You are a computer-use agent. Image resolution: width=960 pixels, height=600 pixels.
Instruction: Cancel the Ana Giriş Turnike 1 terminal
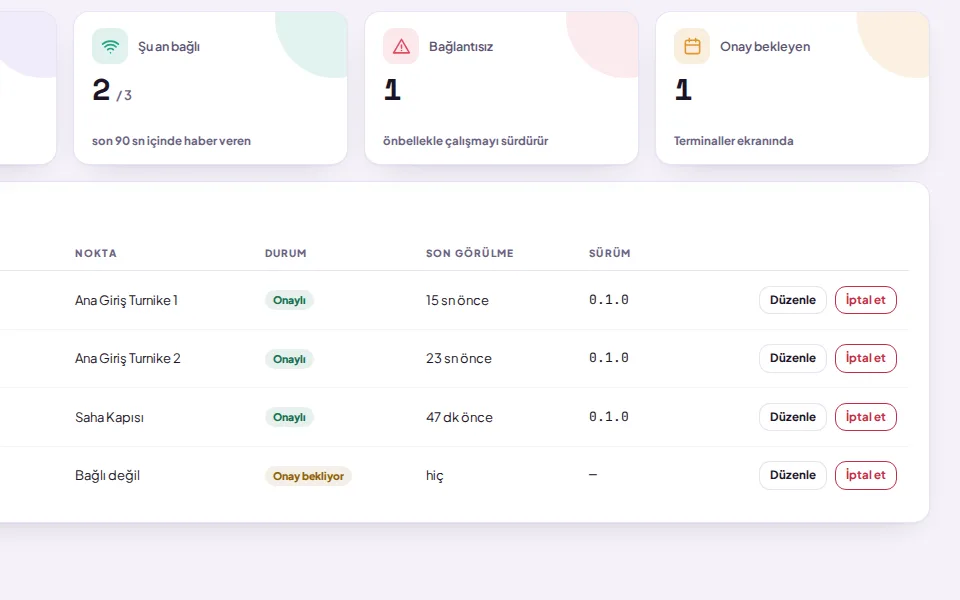click(x=866, y=300)
